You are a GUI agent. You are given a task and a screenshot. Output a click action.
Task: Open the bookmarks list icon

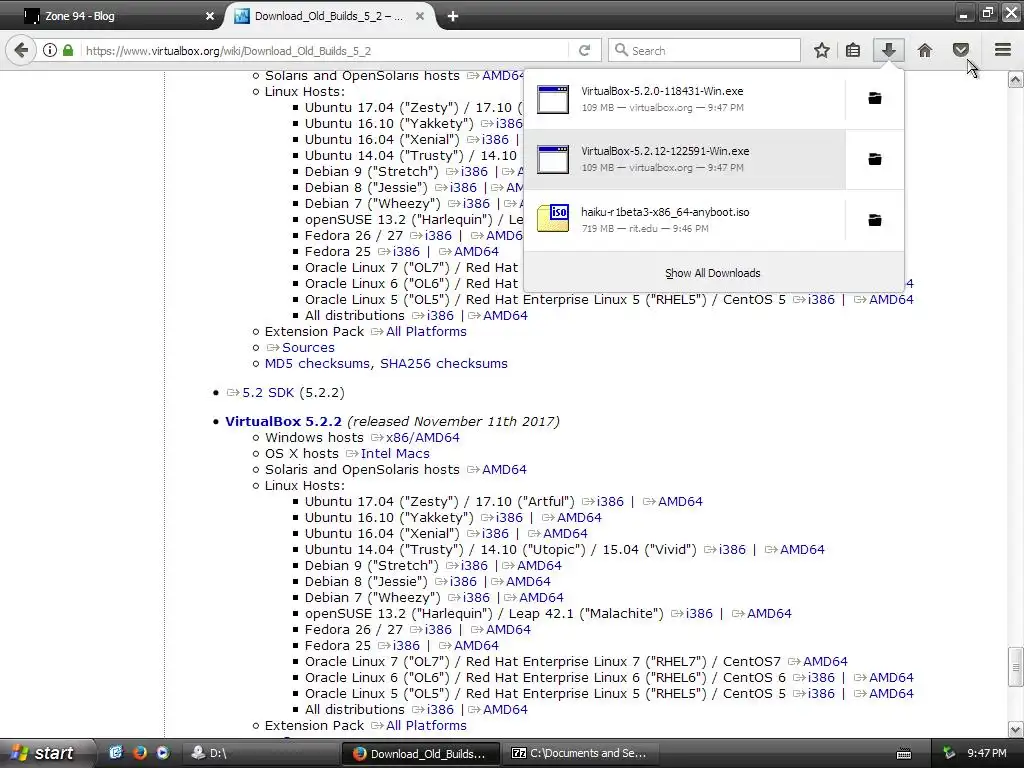pyautogui.click(x=853, y=50)
